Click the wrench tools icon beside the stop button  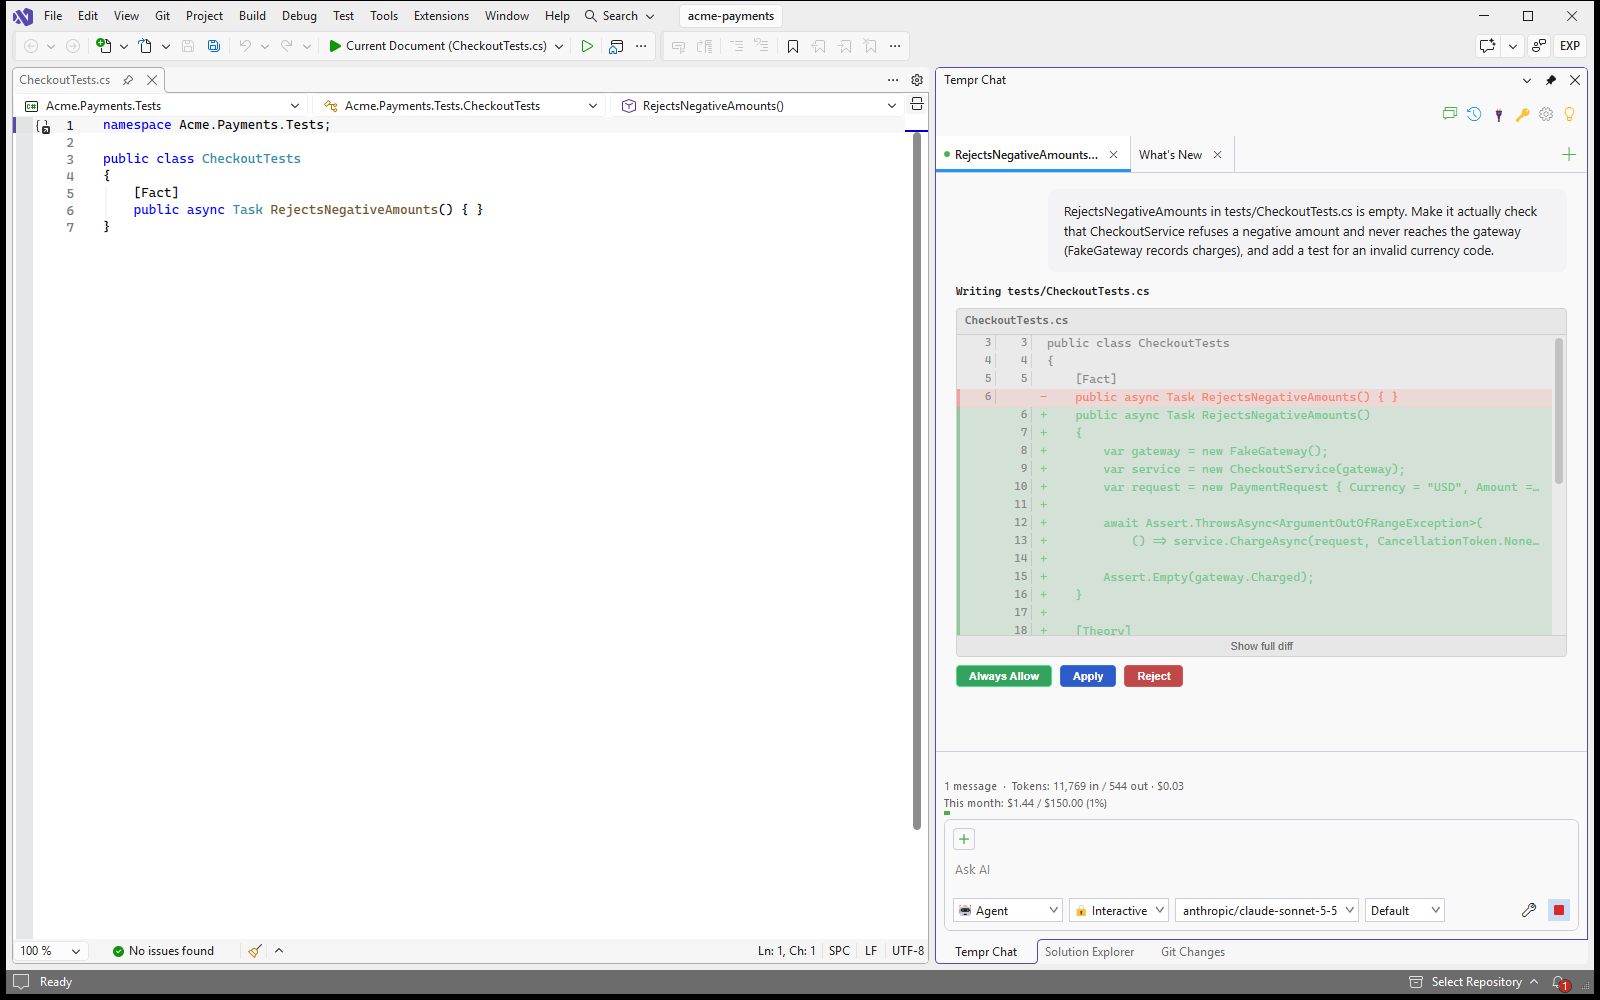point(1528,910)
